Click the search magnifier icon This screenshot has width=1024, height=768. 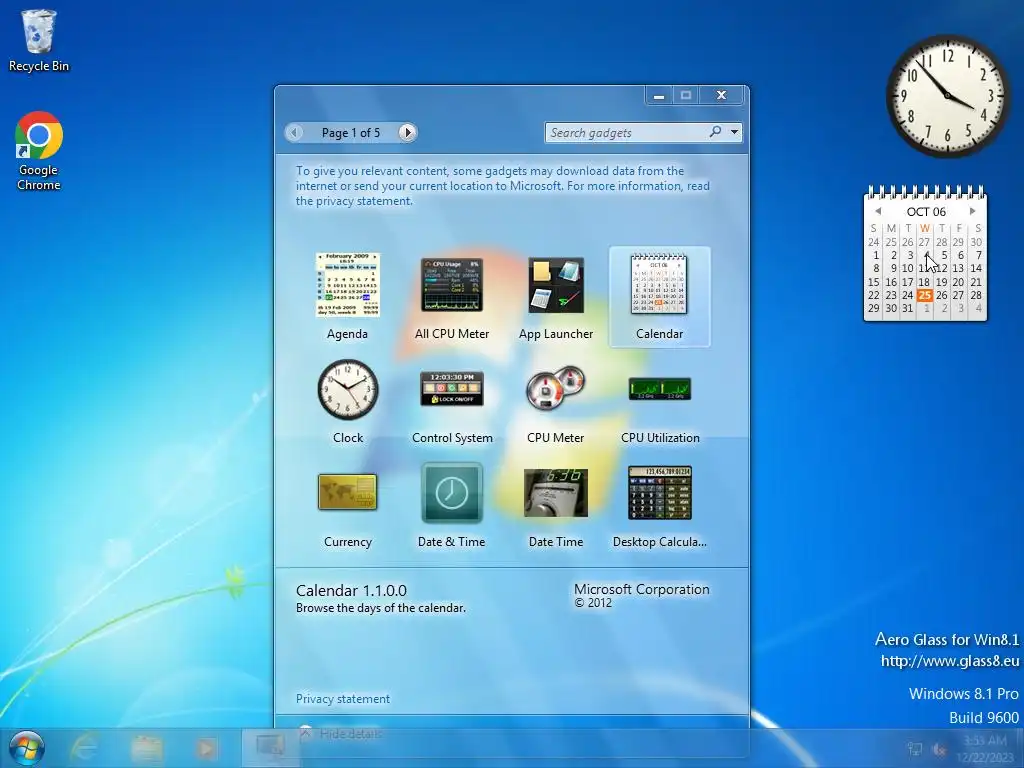pos(716,132)
